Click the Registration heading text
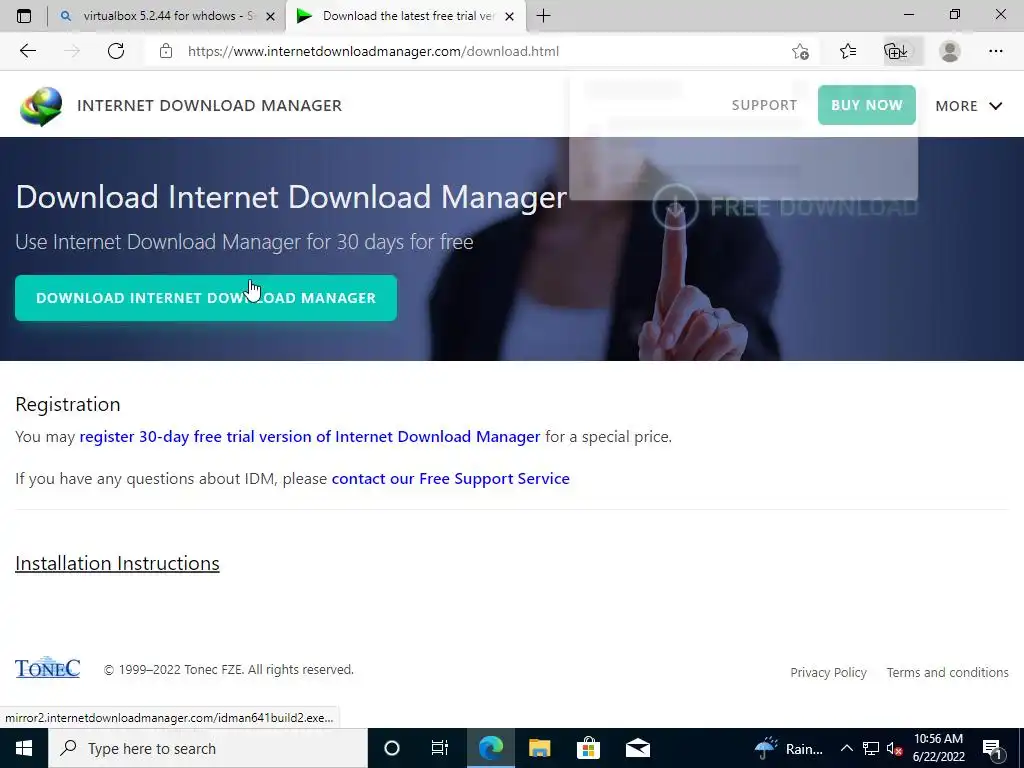 click(x=68, y=405)
